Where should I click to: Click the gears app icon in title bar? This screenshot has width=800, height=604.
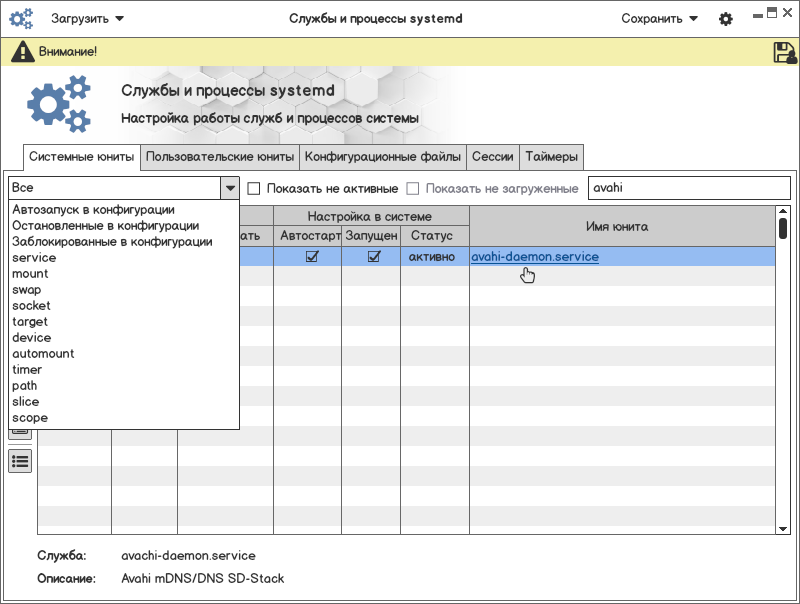(21, 19)
